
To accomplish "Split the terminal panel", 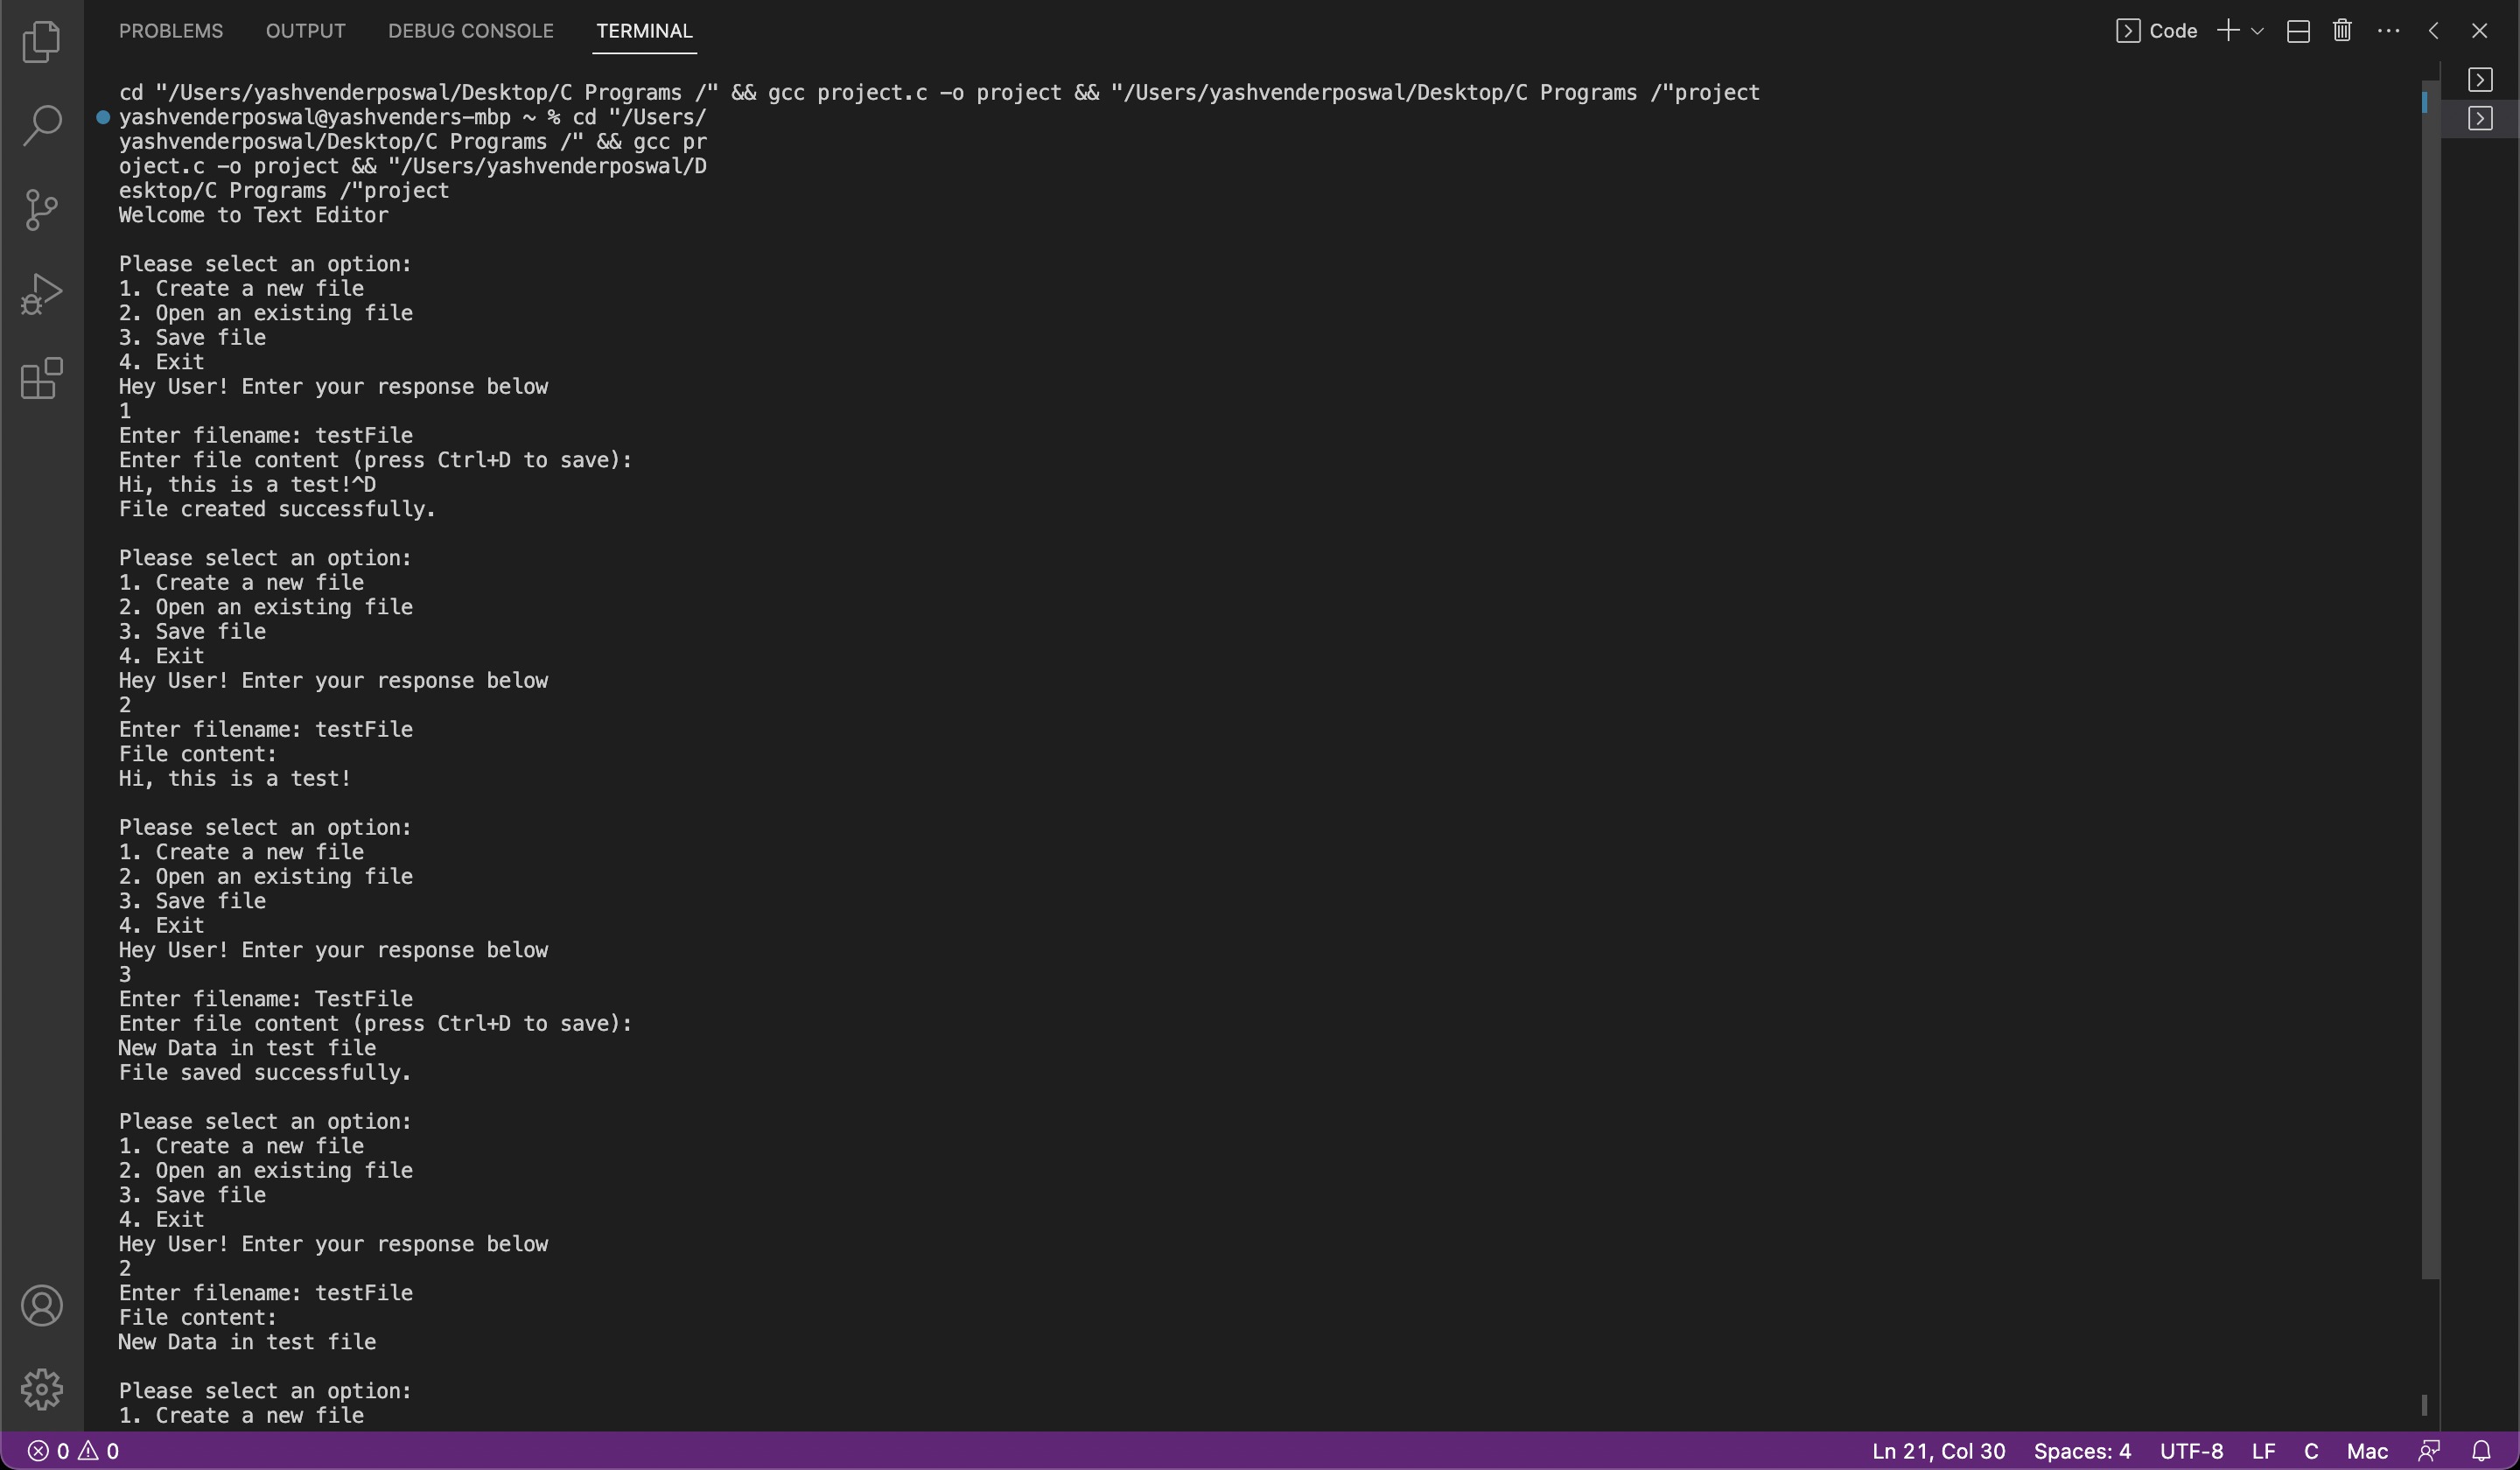I will click(x=2298, y=31).
